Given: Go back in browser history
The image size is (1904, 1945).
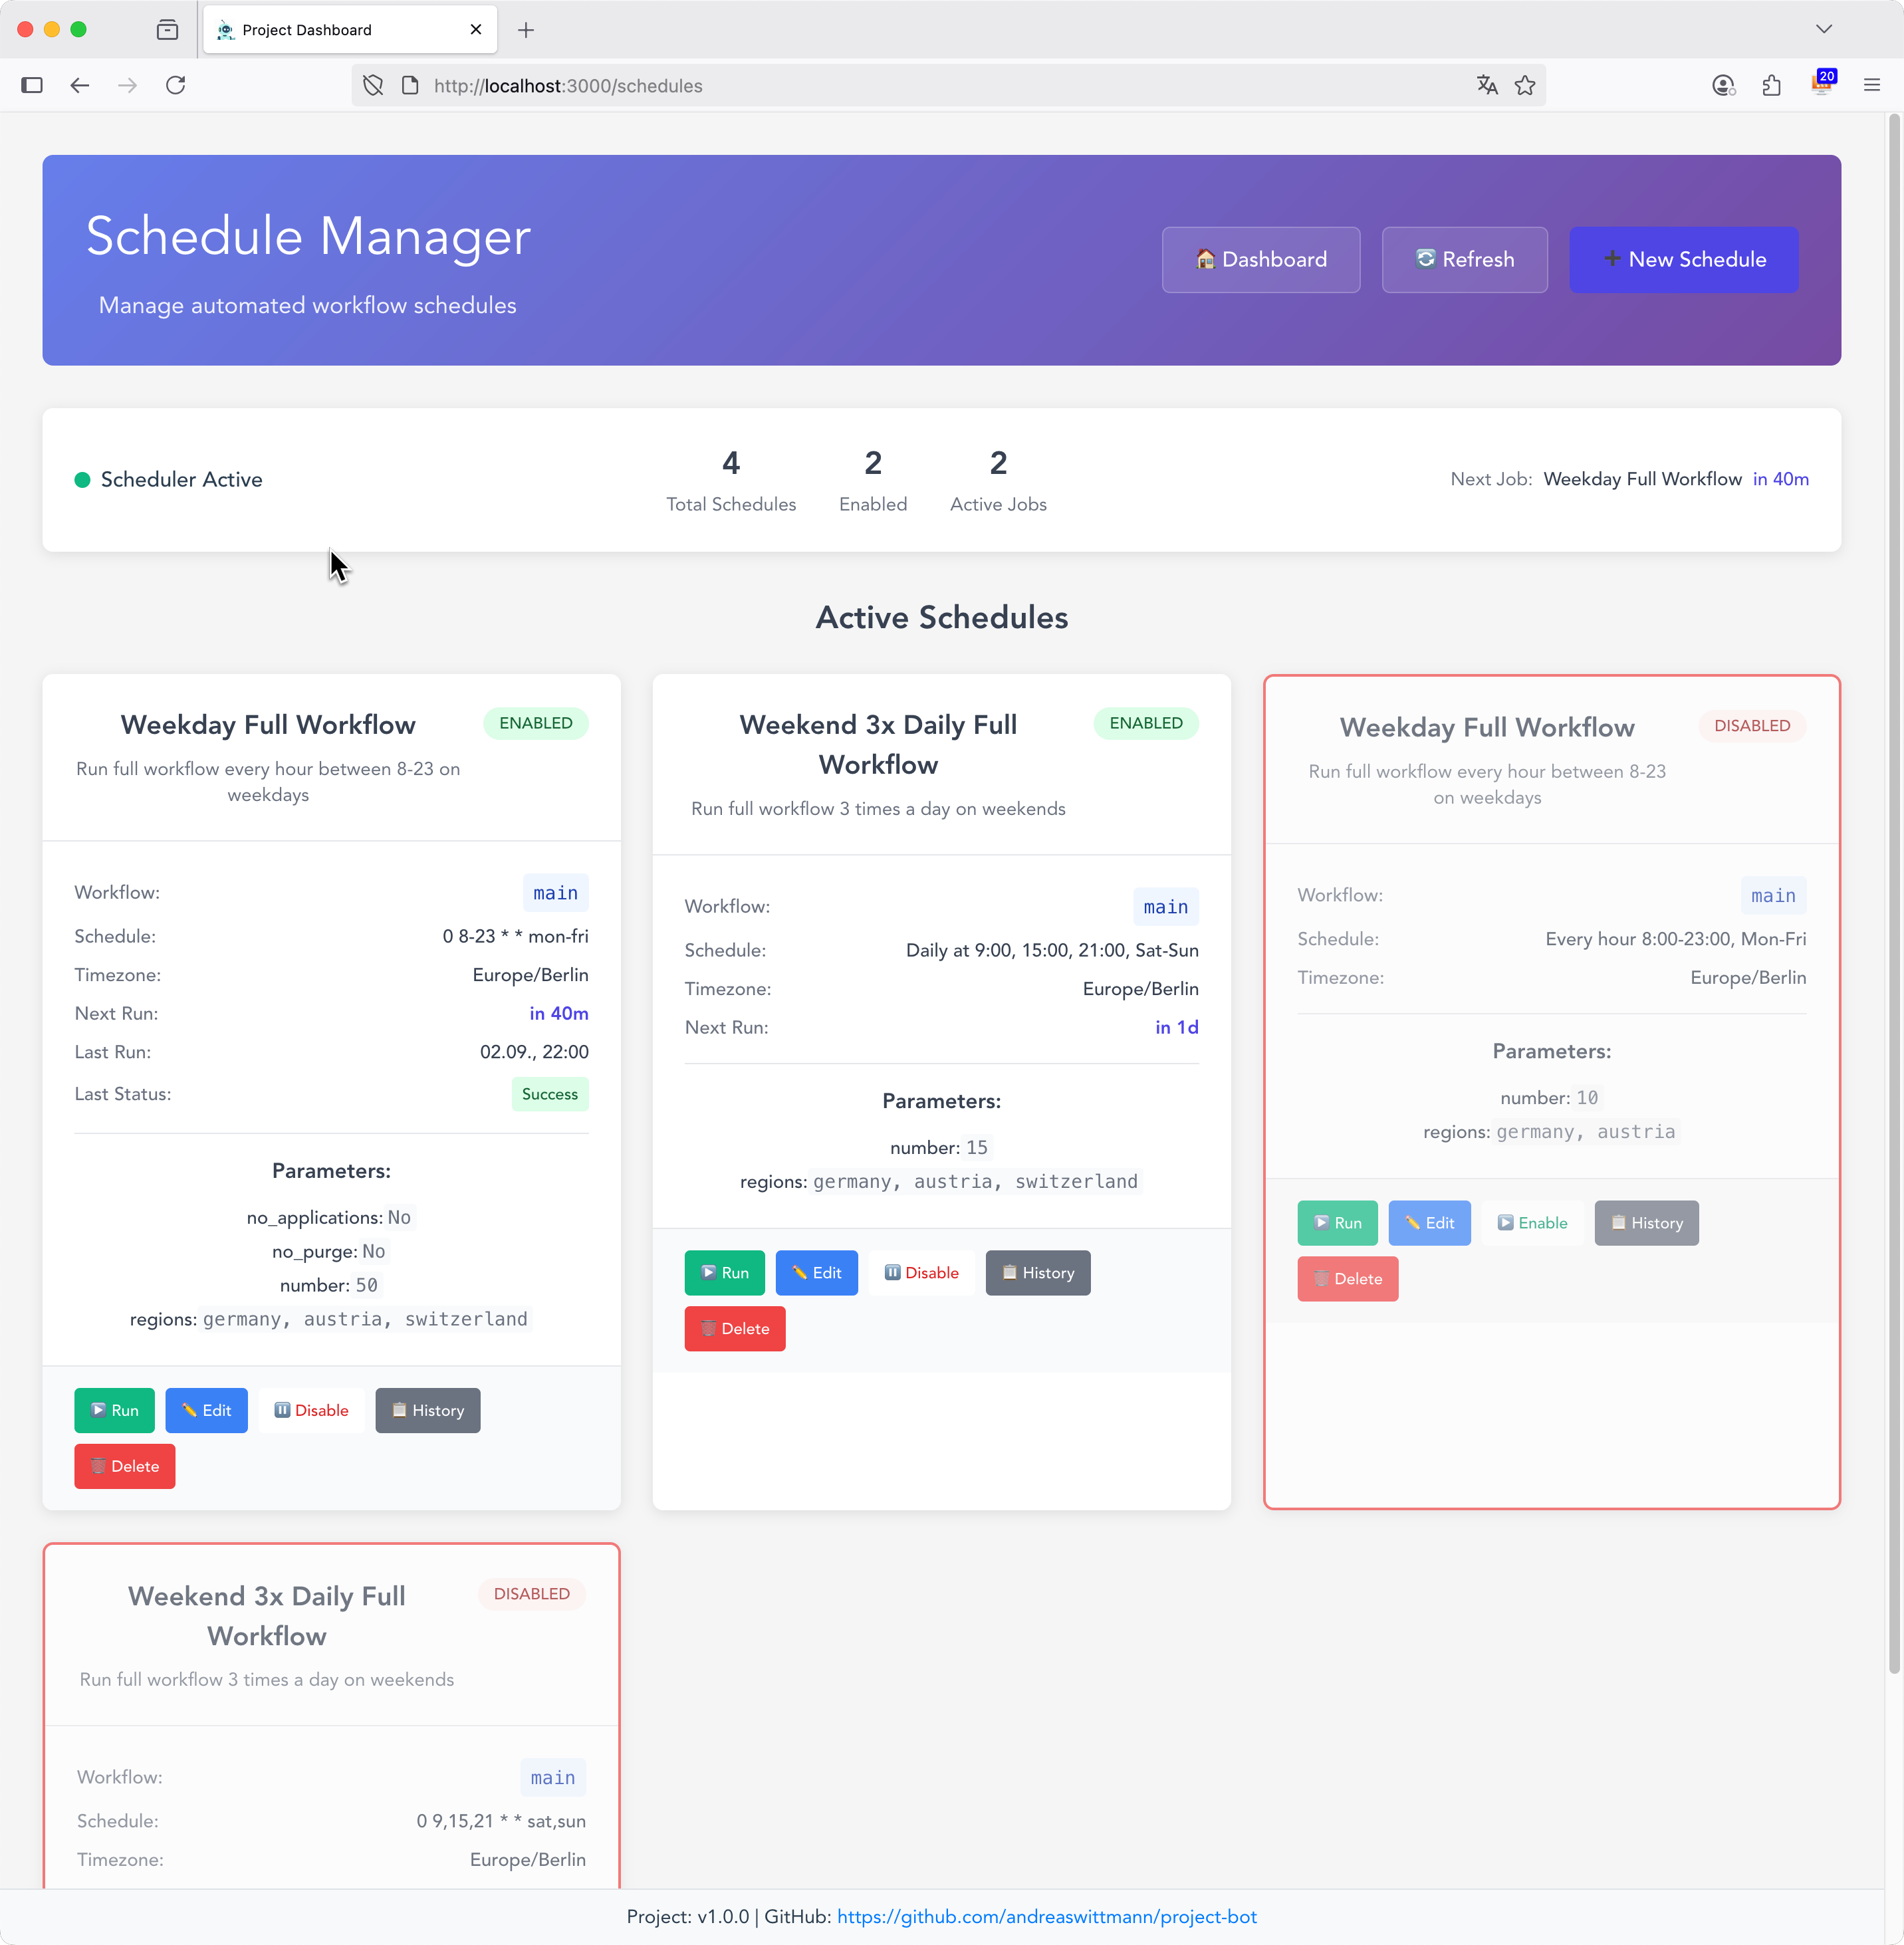Looking at the screenshot, I should [x=80, y=86].
